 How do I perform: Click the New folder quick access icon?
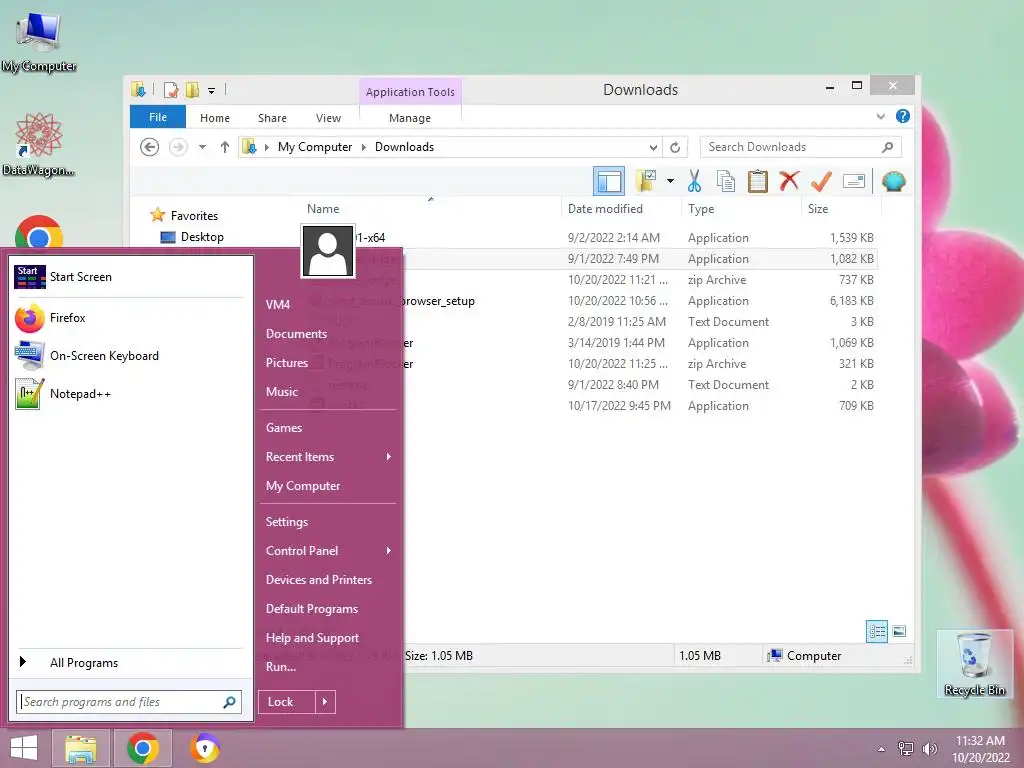pyautogui.click(x=192, y=89)
